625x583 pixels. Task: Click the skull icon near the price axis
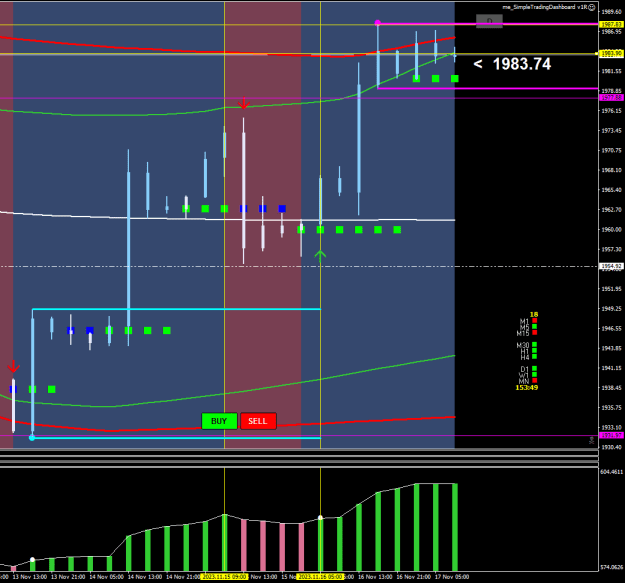tap(592, 440)
